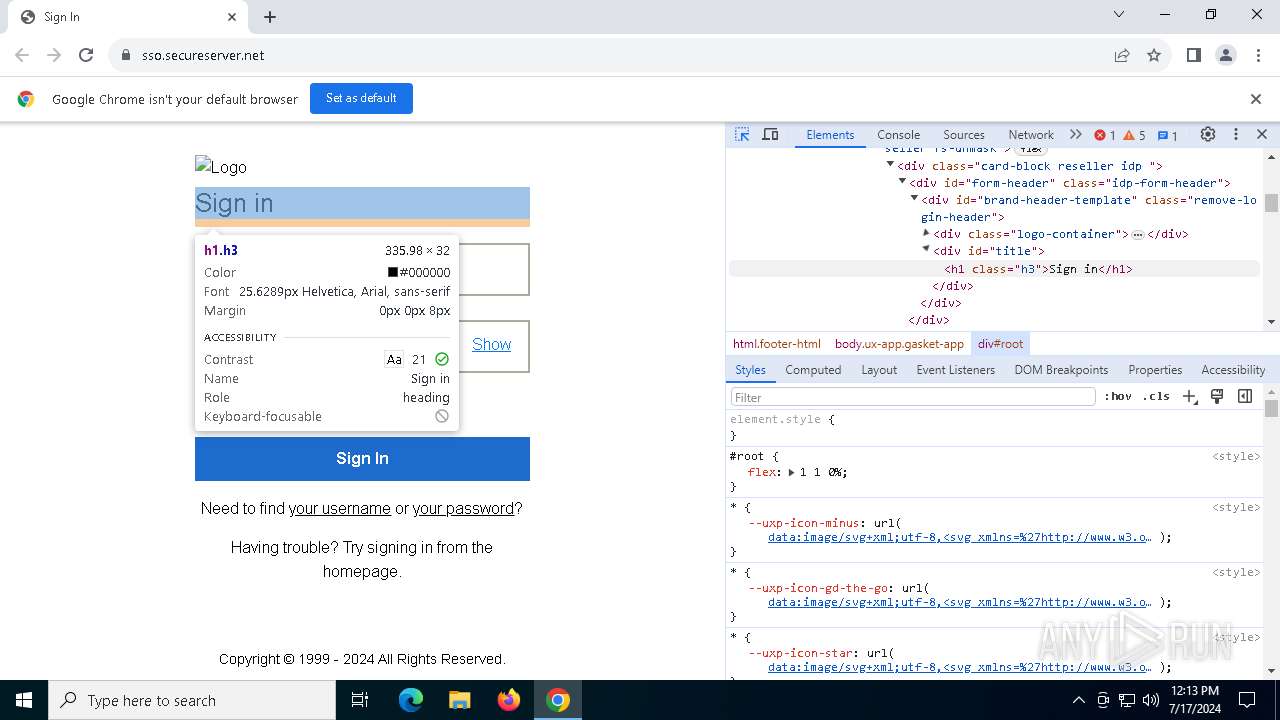Image resolution: width=1280 pixels, height=720 pixels.
Task: Collapse the div id title node
Action: click(x=926, y=250)
